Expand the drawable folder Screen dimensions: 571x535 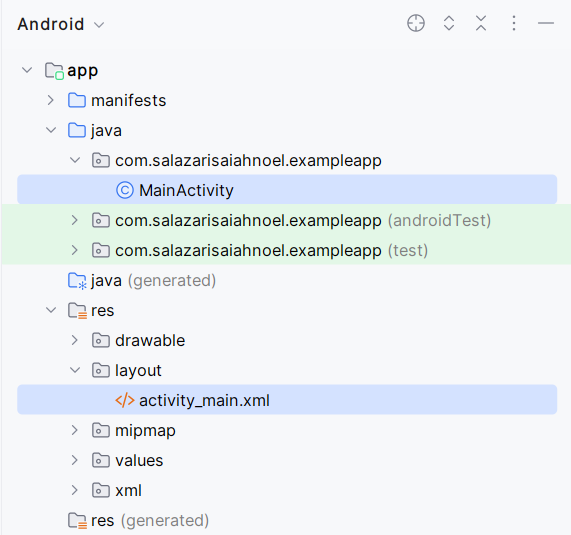tap(75, 340)
